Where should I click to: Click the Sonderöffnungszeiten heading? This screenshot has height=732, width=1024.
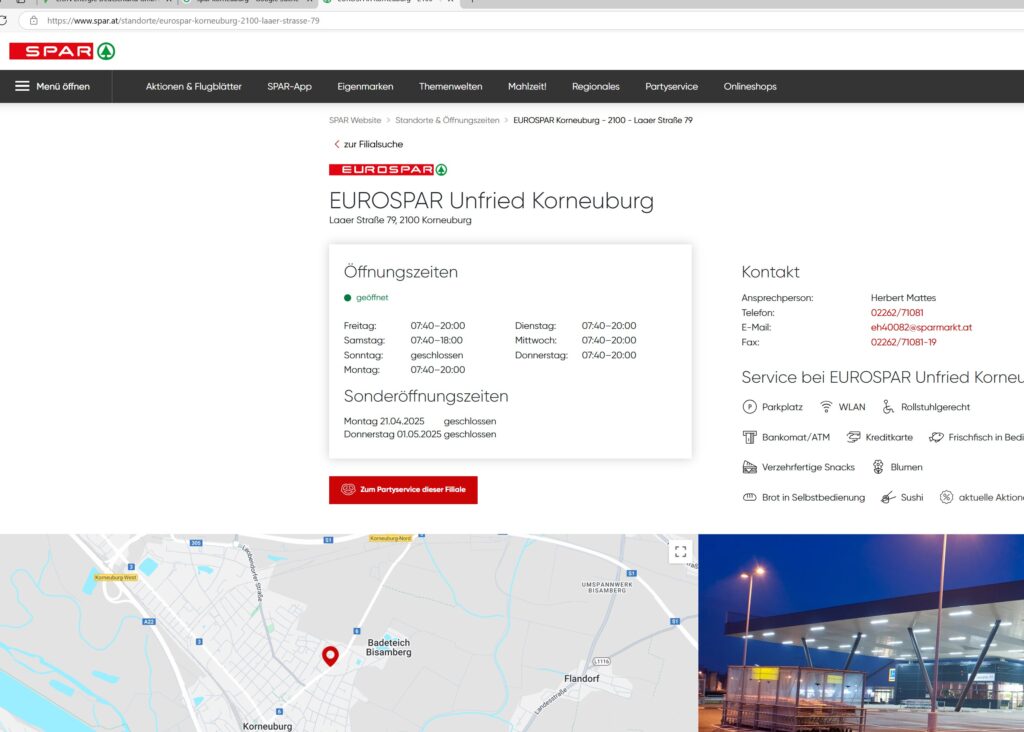[426, 396]
